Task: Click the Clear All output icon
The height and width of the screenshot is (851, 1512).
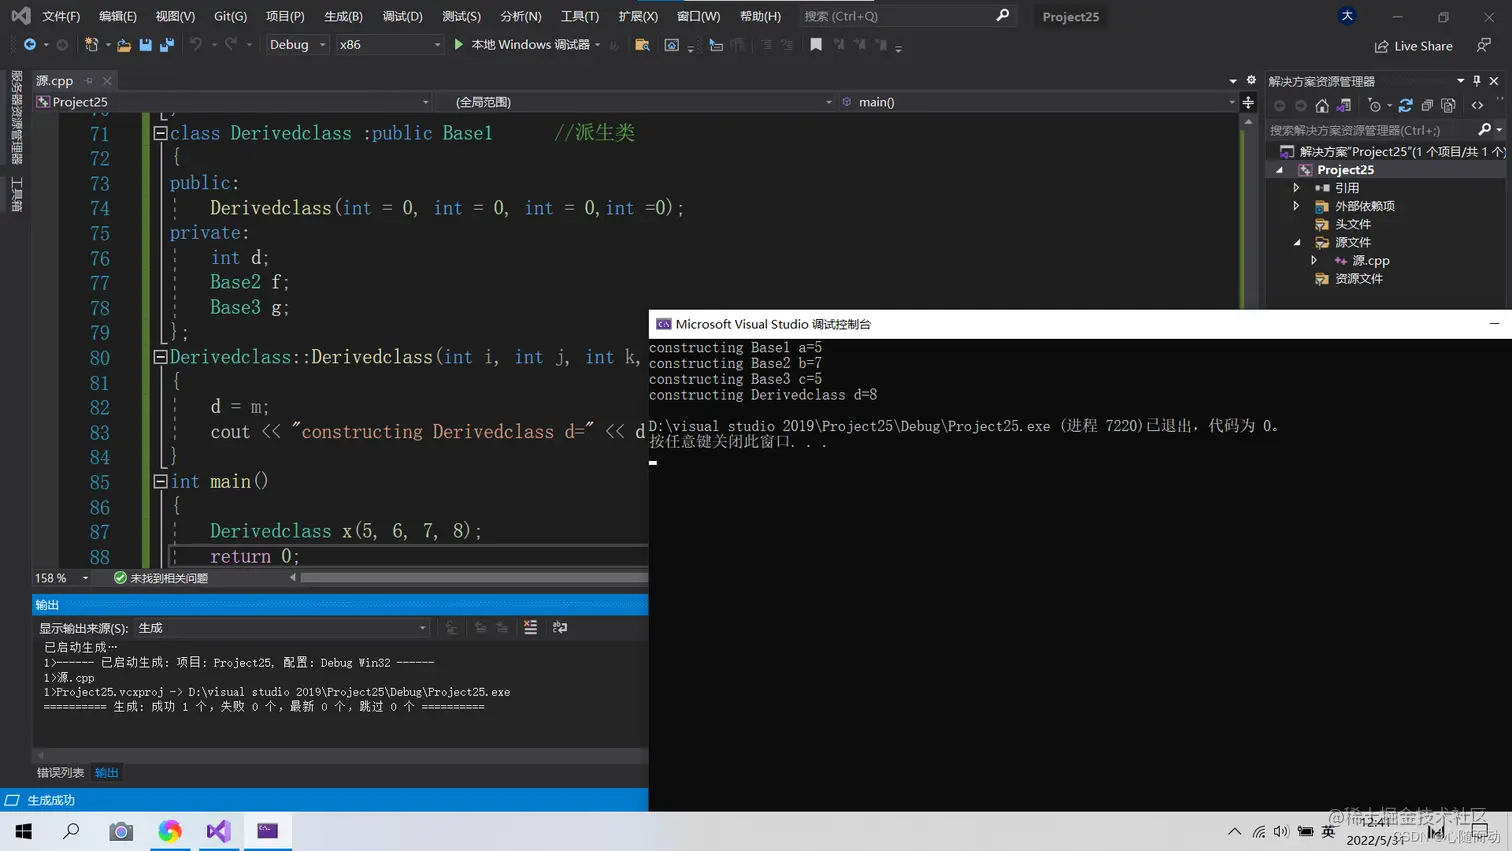Action: point(530,628)
